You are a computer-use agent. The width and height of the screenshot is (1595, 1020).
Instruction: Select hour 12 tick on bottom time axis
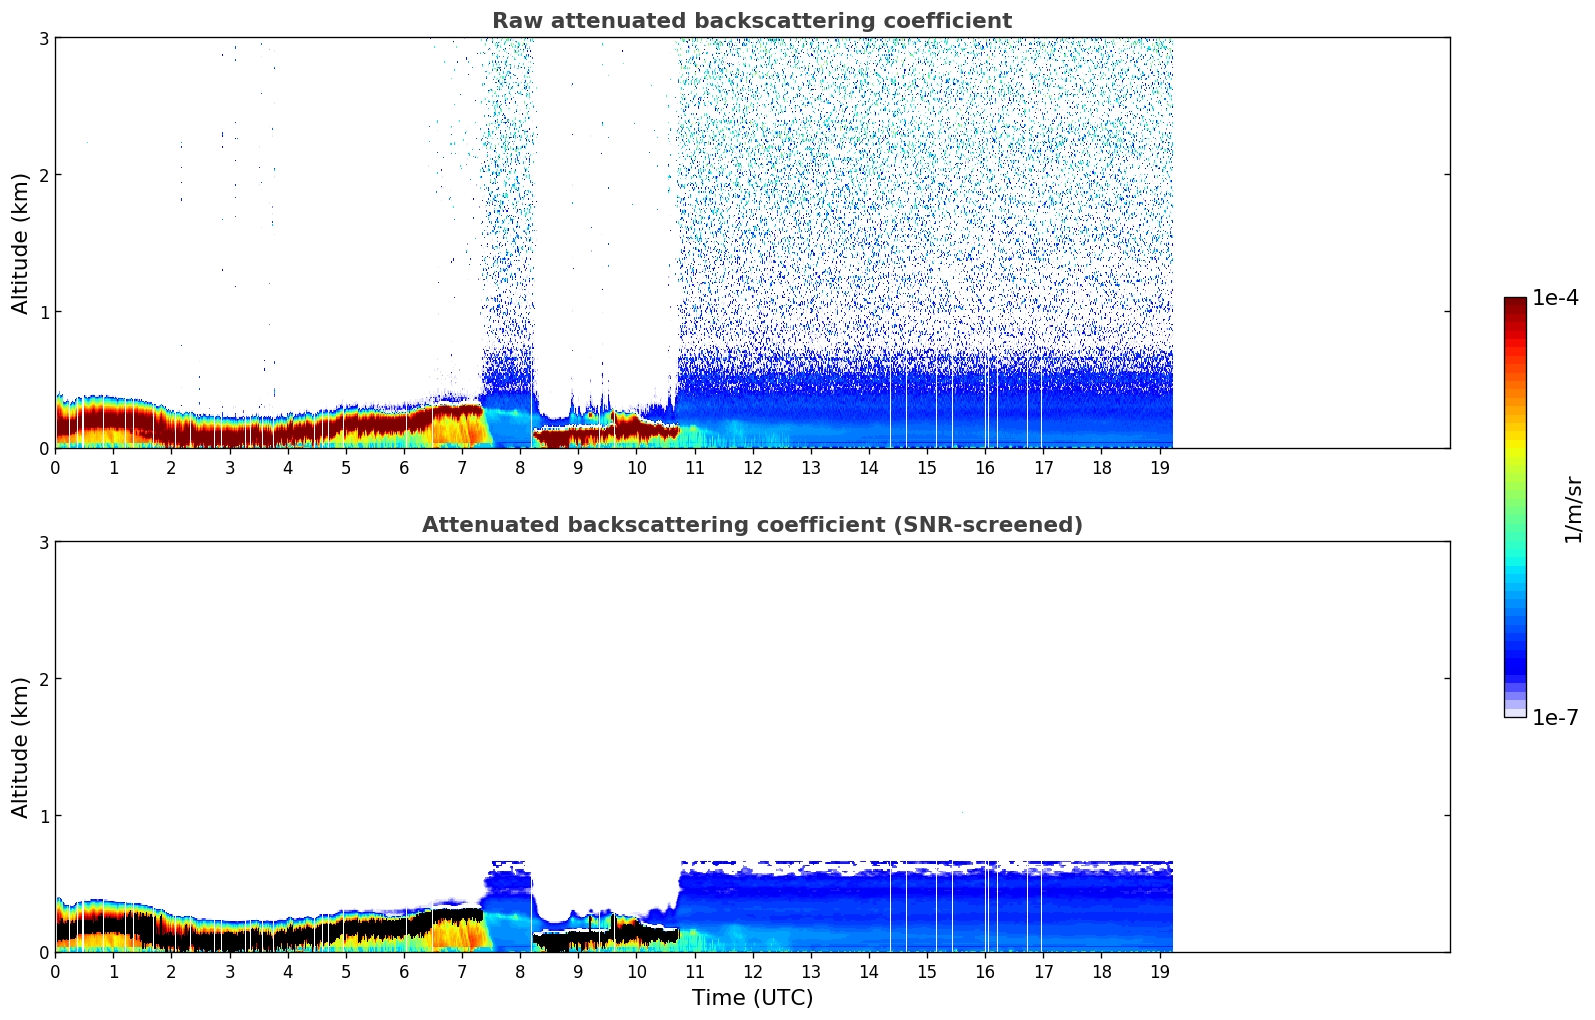point(753,972)
